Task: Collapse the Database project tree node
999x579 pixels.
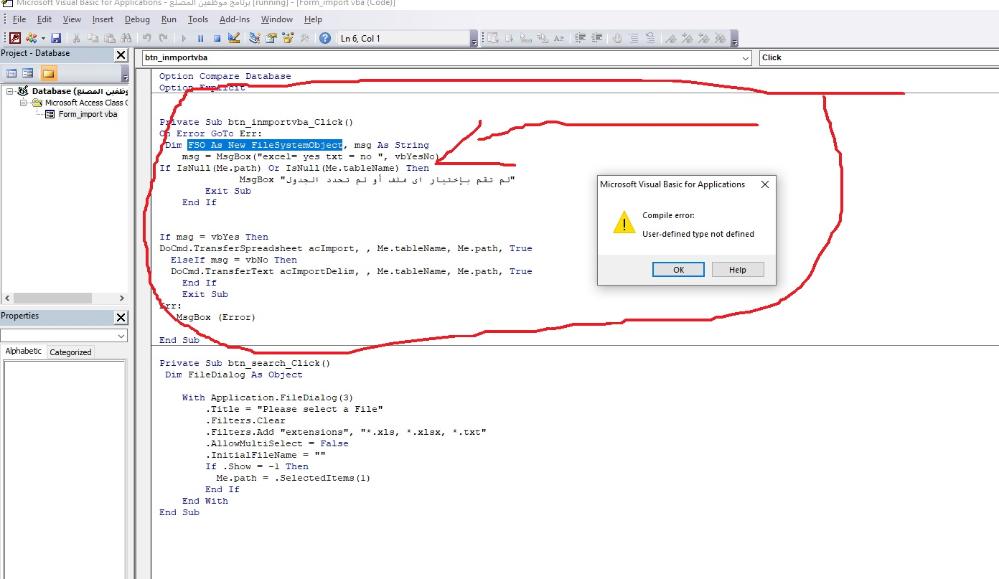Action: (x=9, y=91)
